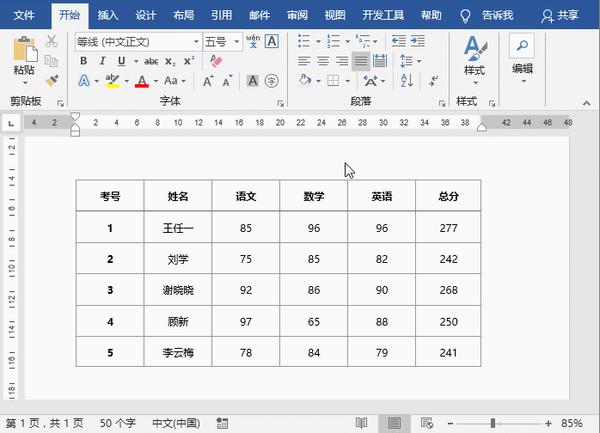Screen dimensions: 600x433
Task: Open the Styles gallery icon
Action: [x=475, y=48]
